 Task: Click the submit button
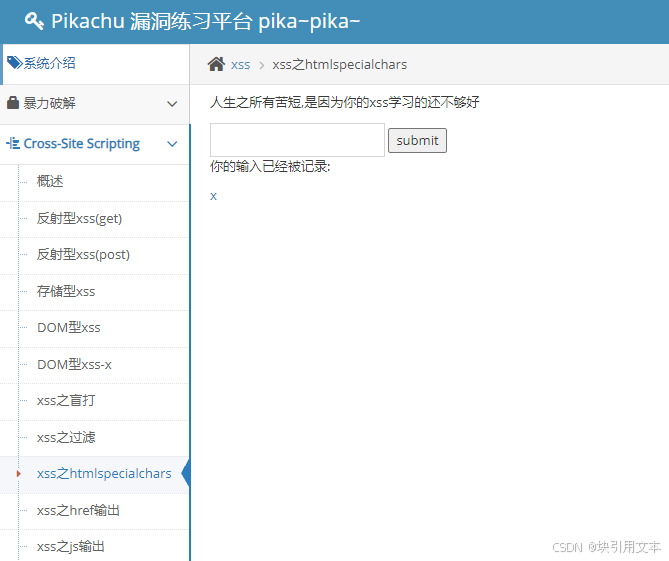(x=417, y=140)
